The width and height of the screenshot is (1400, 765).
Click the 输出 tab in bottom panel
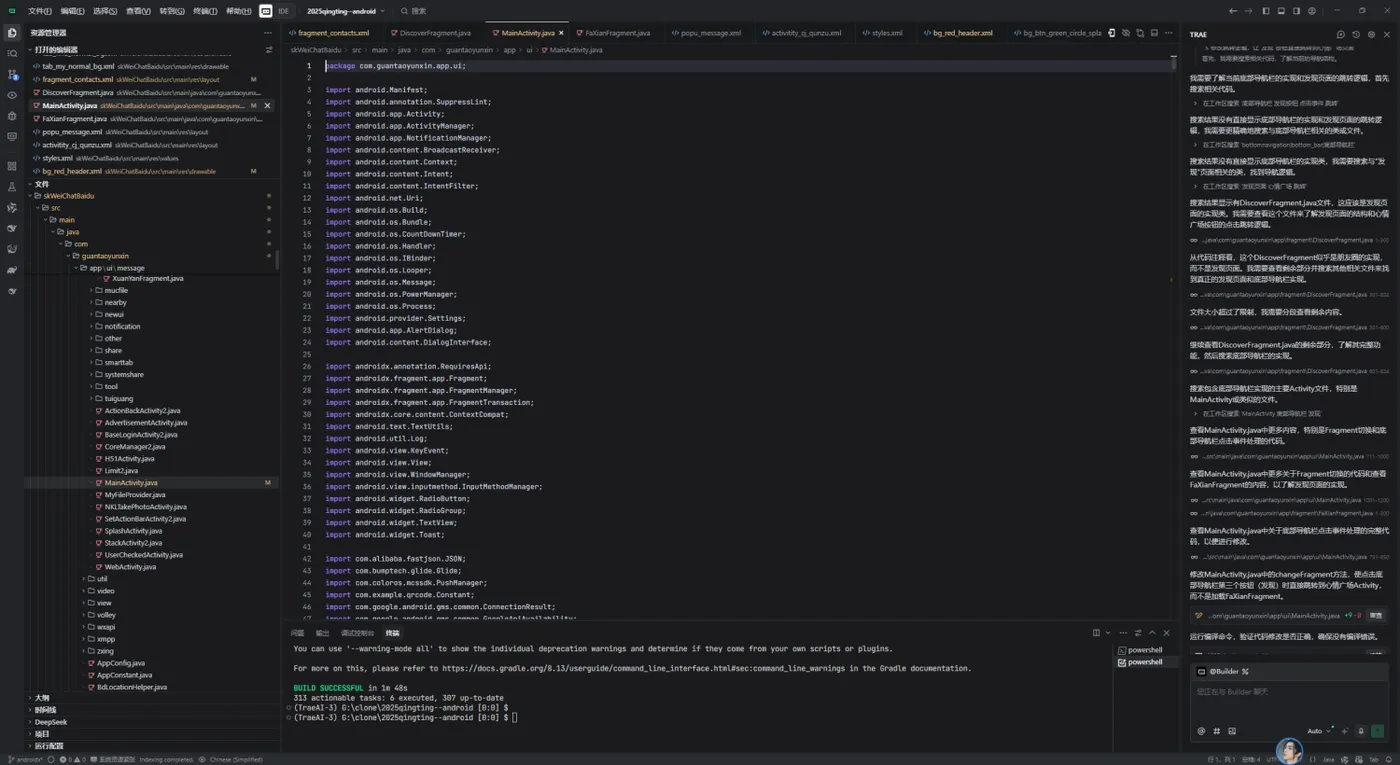(x=322, y=633)
